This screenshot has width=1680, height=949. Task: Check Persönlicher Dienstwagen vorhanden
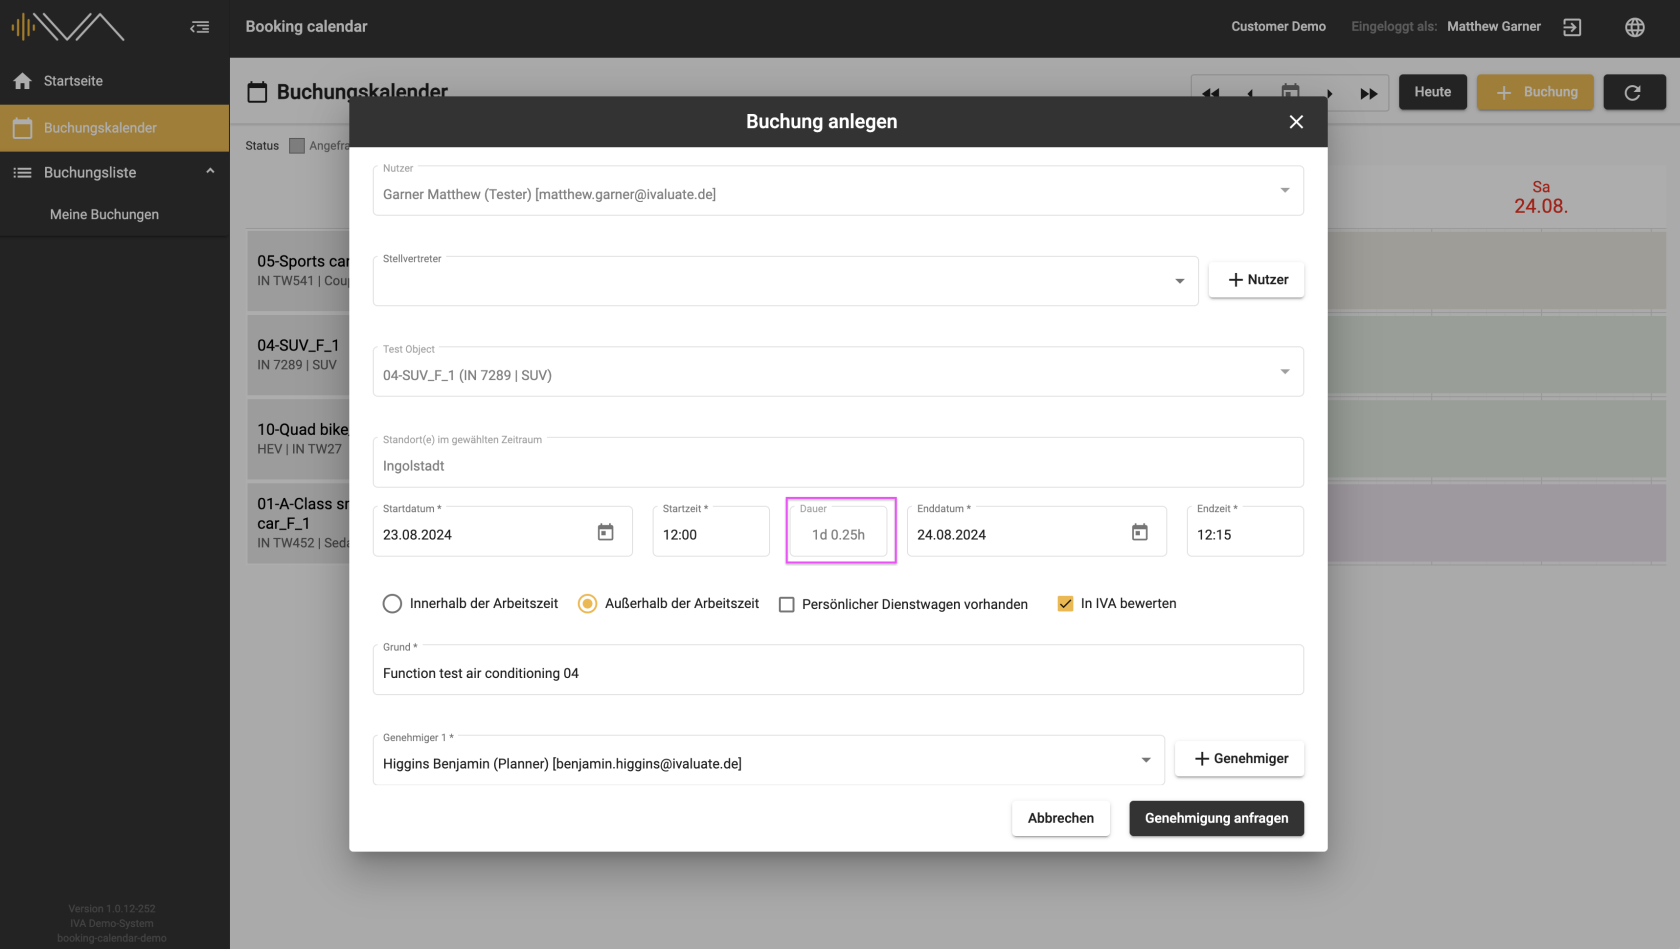787,605
